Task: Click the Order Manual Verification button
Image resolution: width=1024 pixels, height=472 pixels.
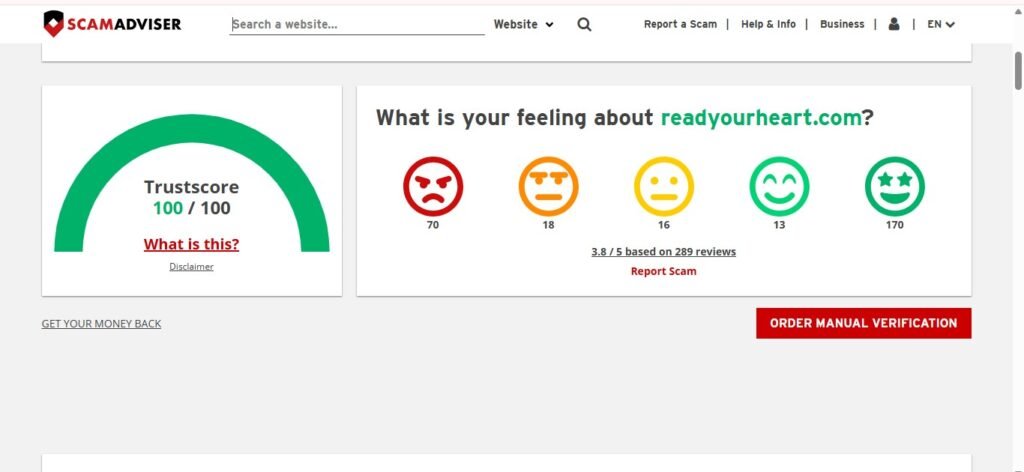Action: (863, 323)
